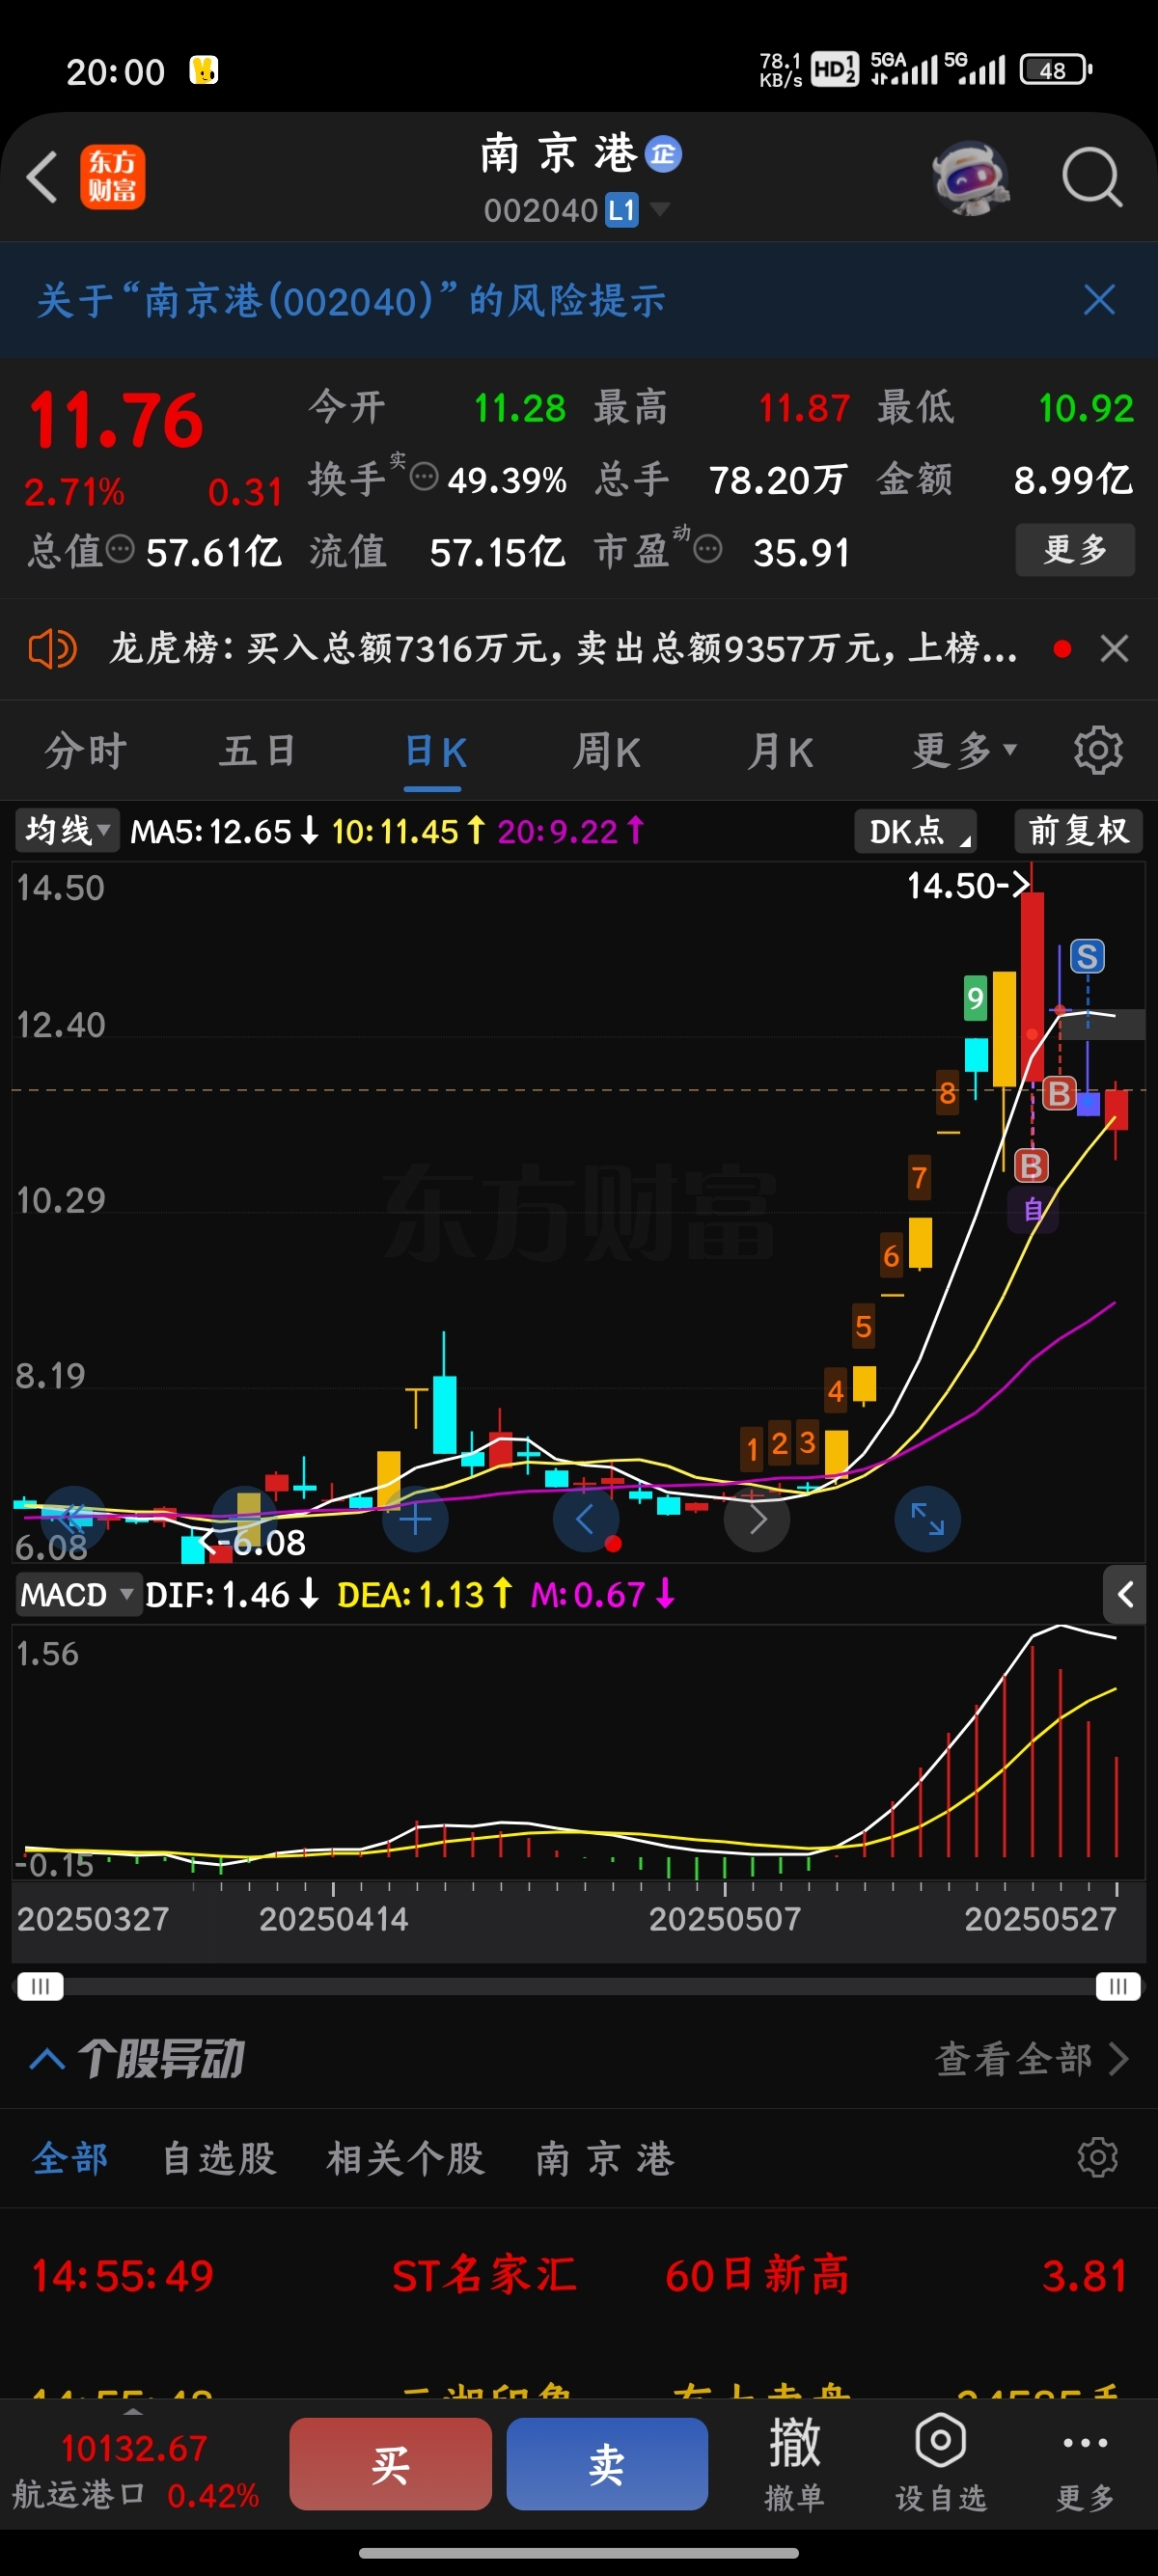
Task: Dismiss the 龙虎榜 ticker message
Action: (1114, 649)
